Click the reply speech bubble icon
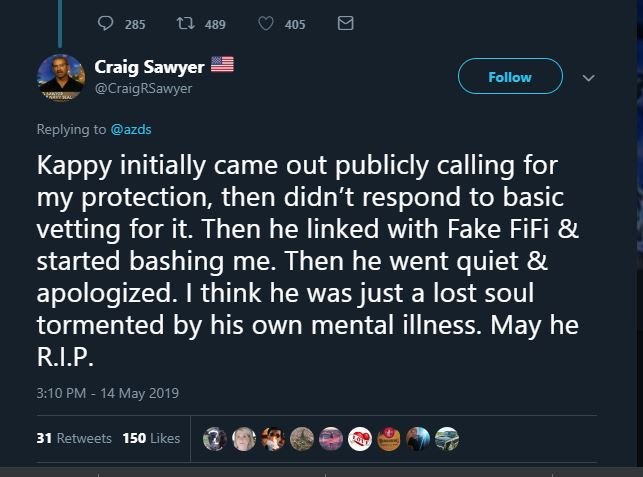The image size is (643, 477). coord(107,24)
